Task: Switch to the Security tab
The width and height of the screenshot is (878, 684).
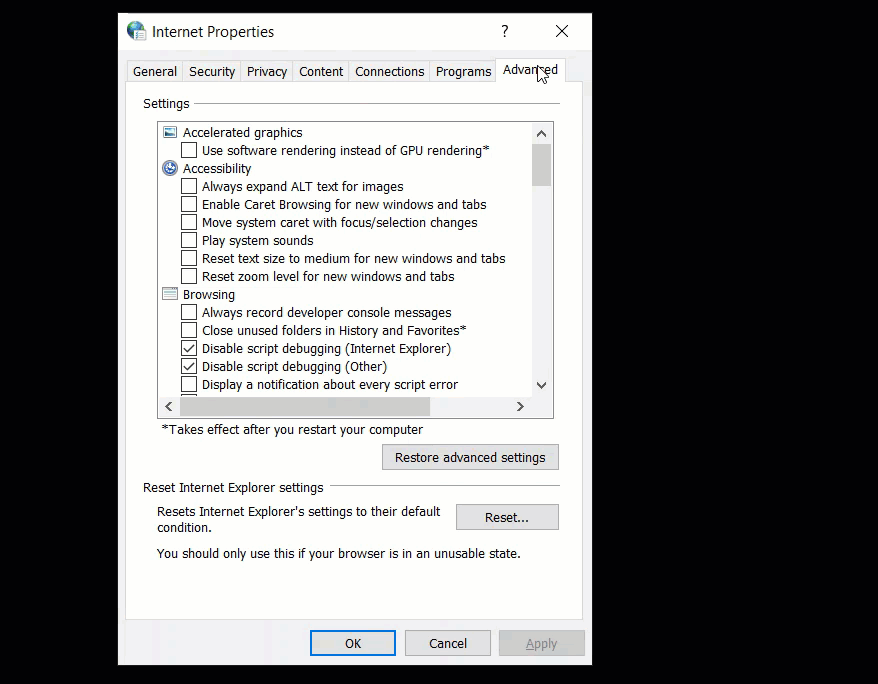Action: [x=211, y=71]
